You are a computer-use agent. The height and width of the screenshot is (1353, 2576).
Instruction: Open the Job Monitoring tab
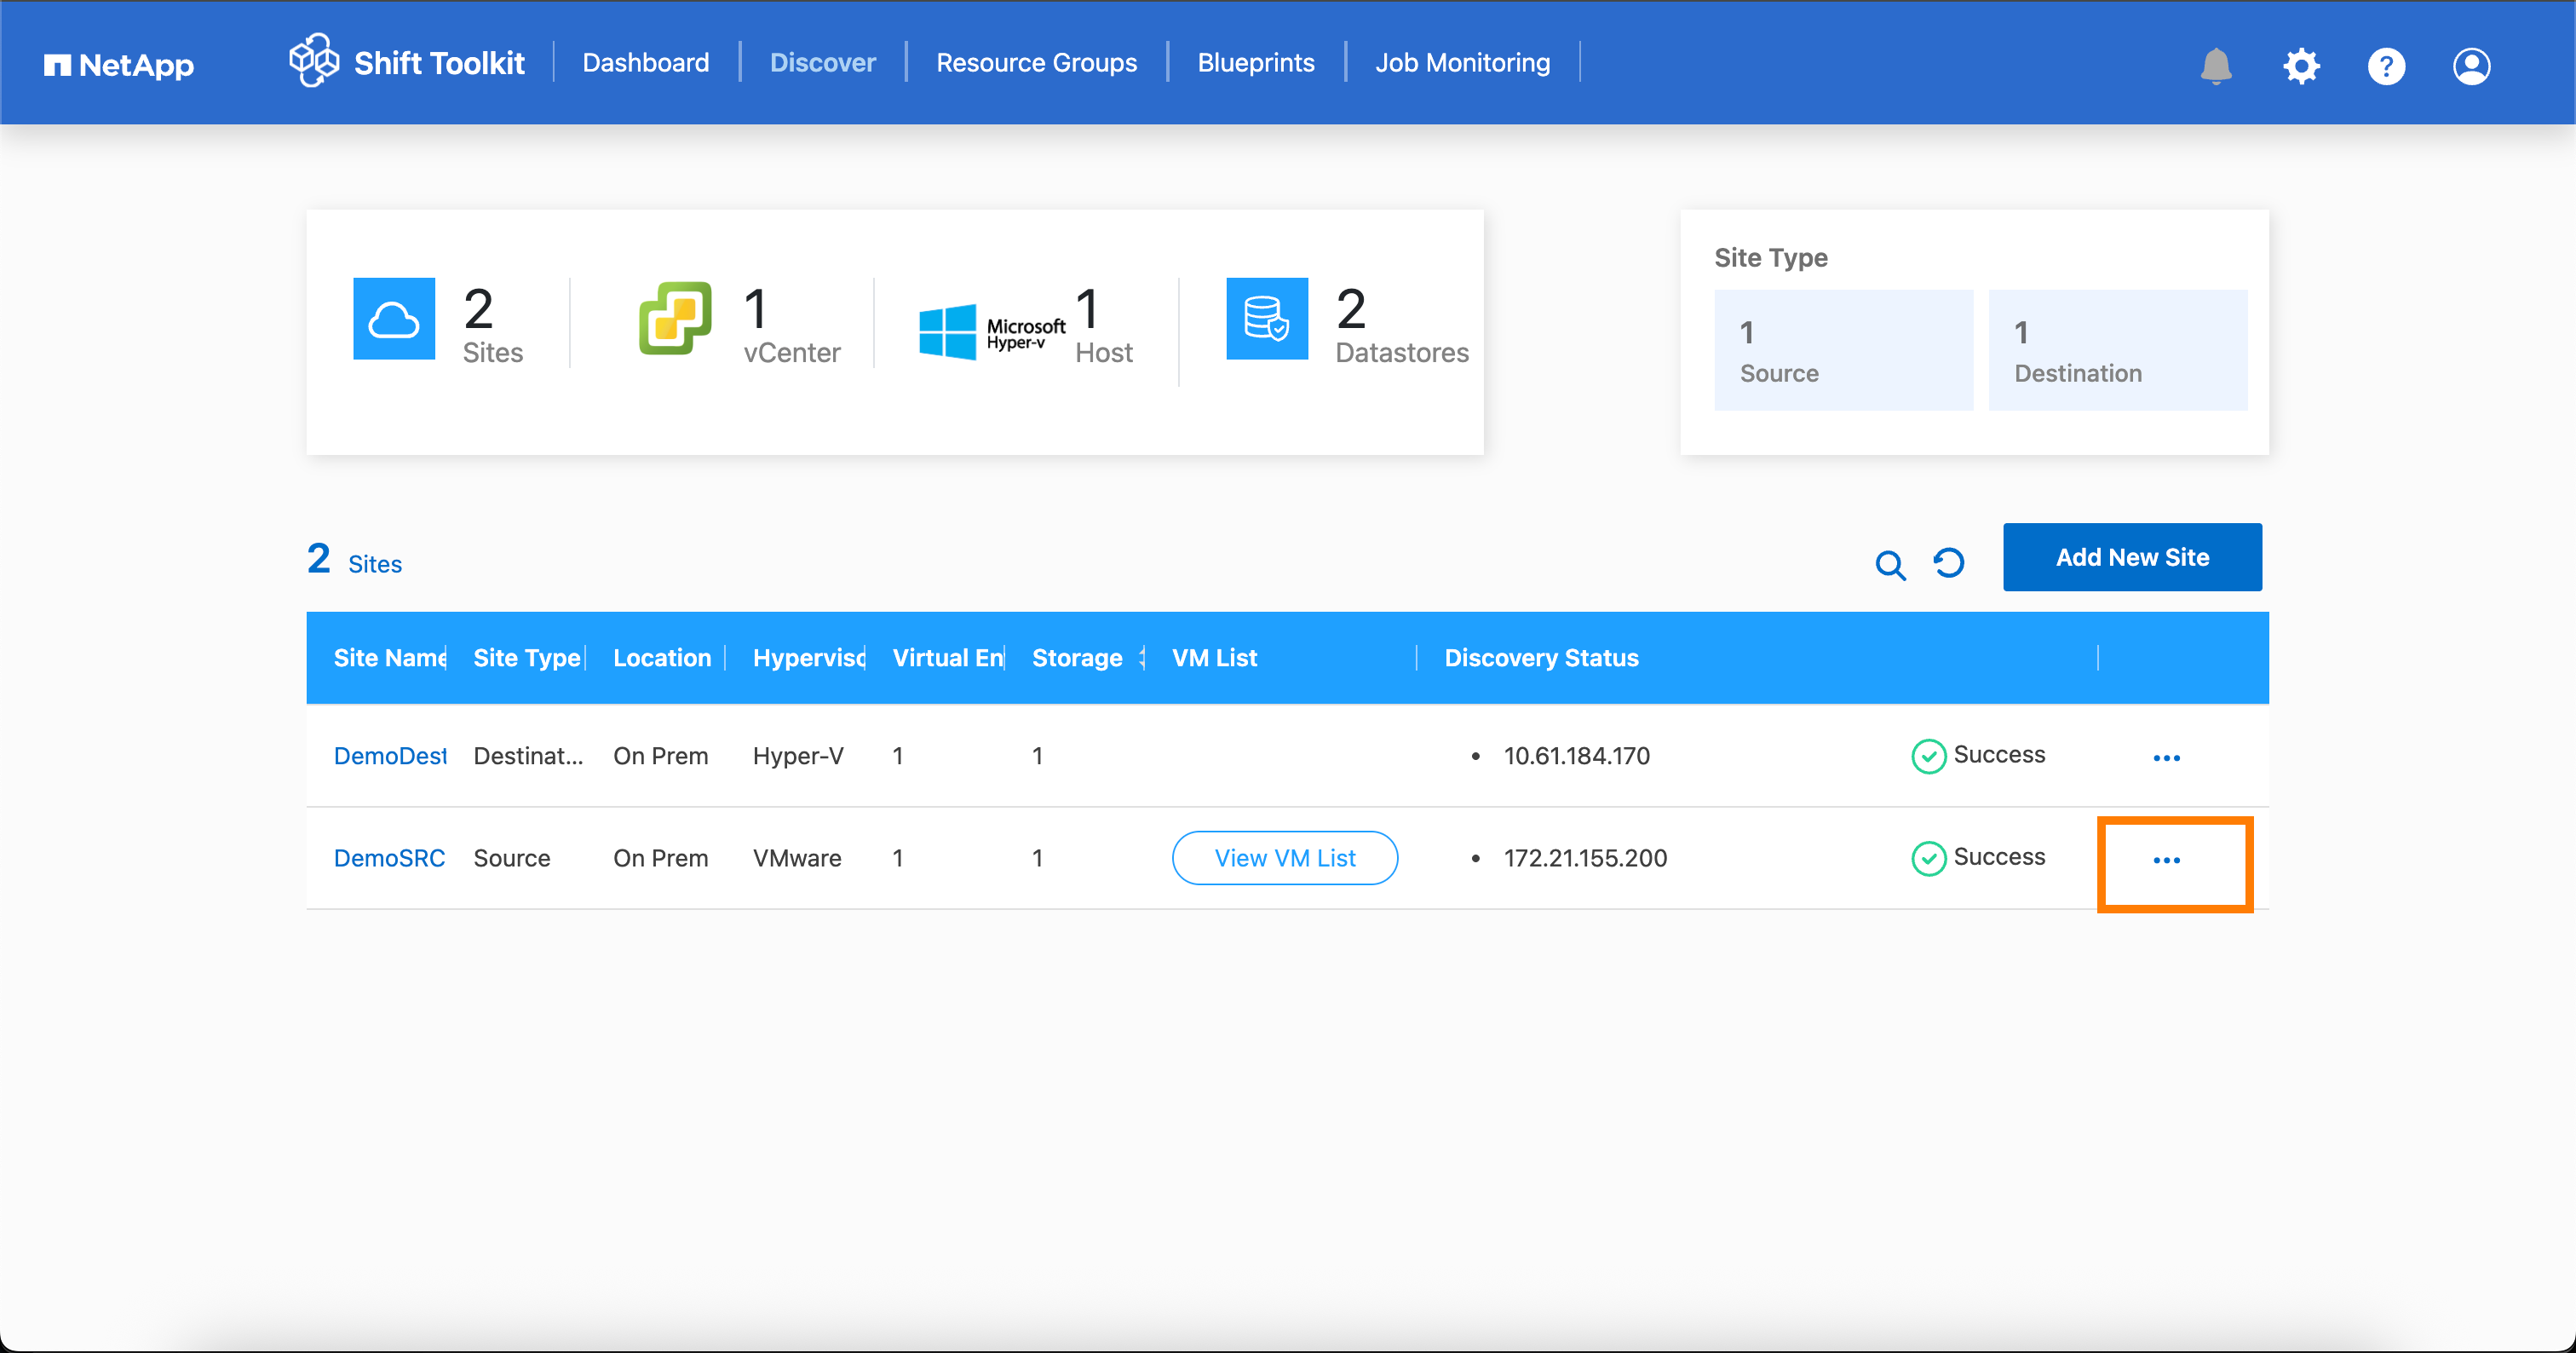(x=1462, y=63)
